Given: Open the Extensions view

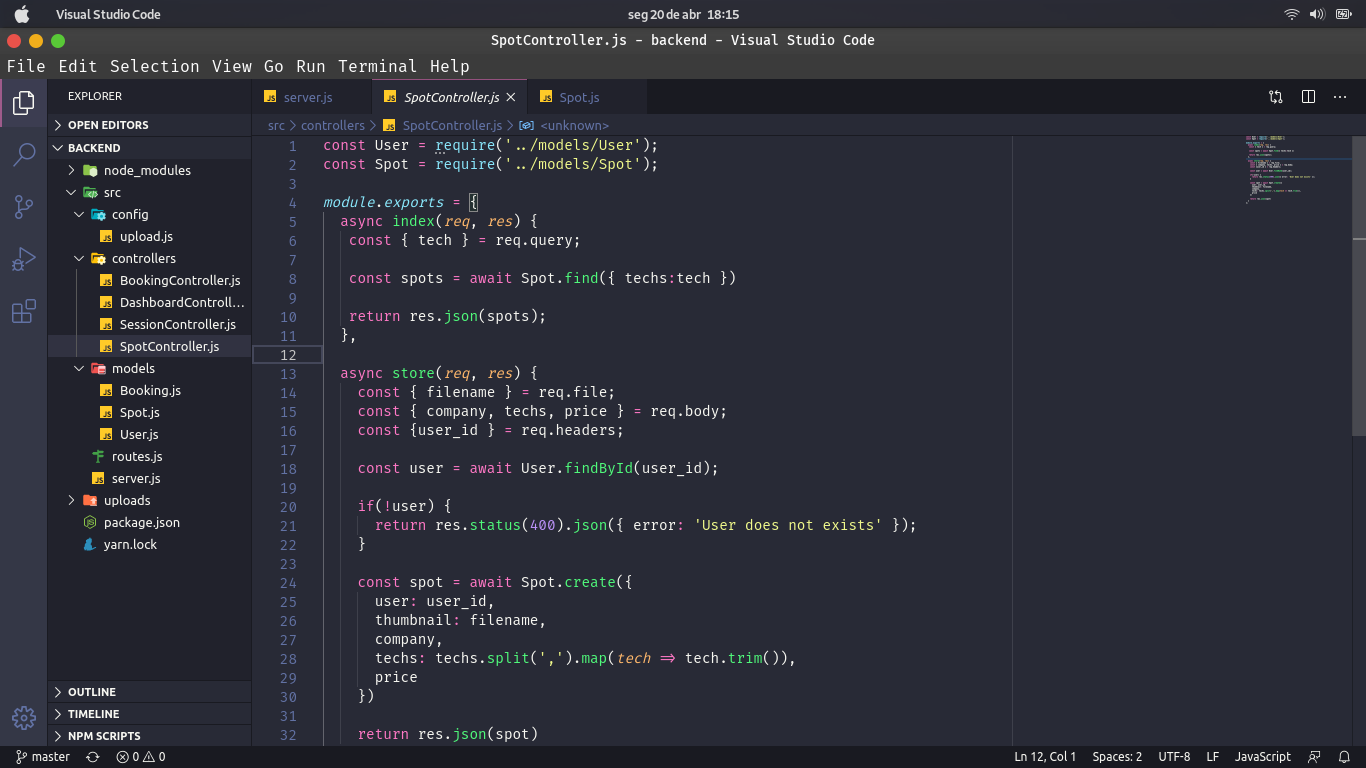Looking at the screenshot, I should pos(24,311).
